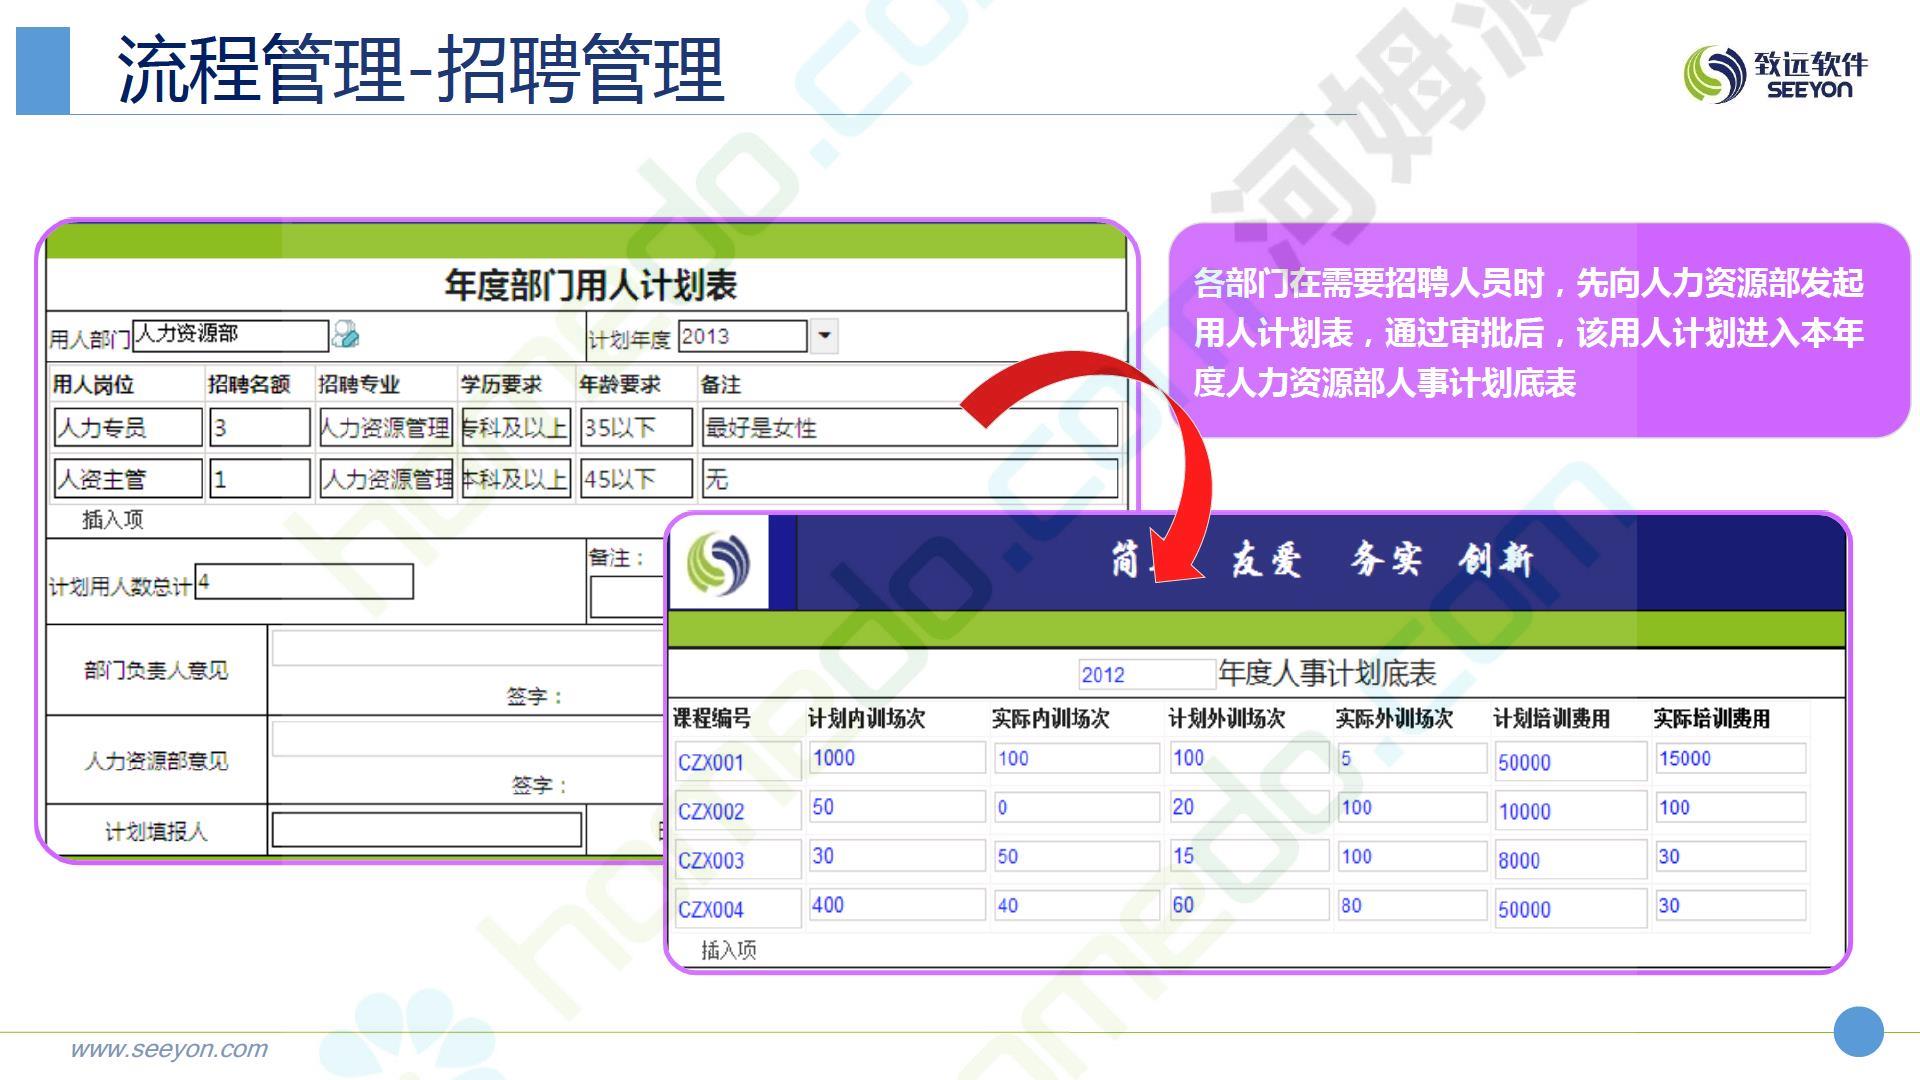This screenshot has height=1080, width=1920.
Task: Click the headcount field for 人力专员
Action: (260, 428)
